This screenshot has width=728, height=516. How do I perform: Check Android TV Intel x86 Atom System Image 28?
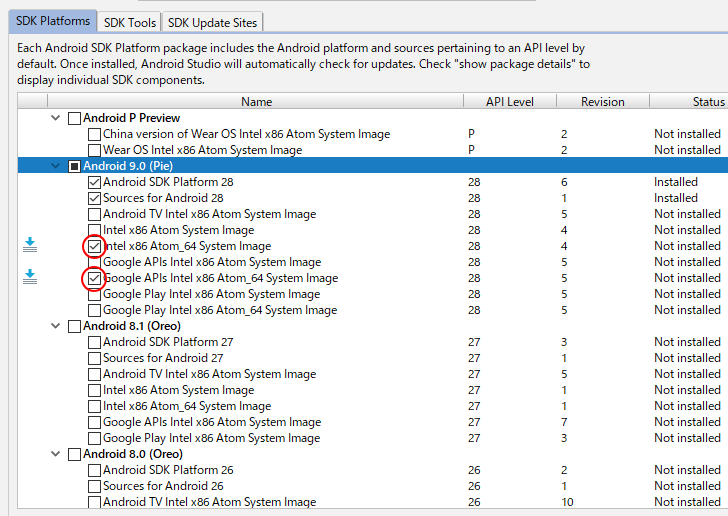tap(94, 214)
